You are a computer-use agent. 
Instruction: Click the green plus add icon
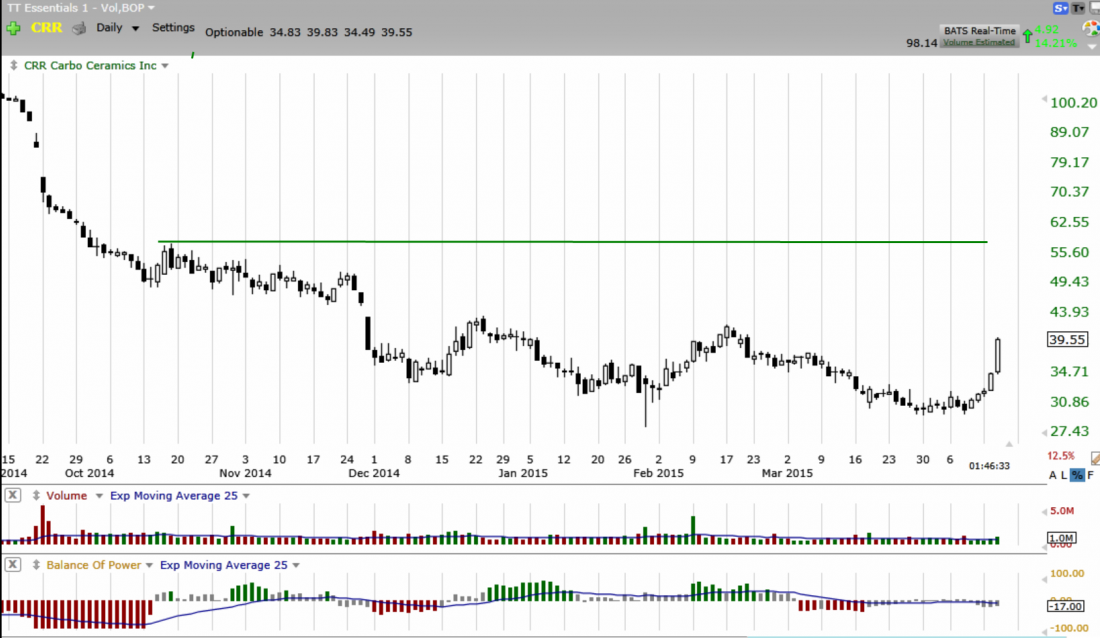click(x=13, y=29)
